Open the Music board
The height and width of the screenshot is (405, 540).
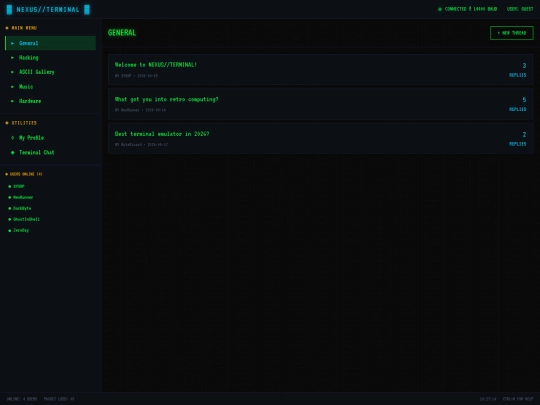click(51, 86)
